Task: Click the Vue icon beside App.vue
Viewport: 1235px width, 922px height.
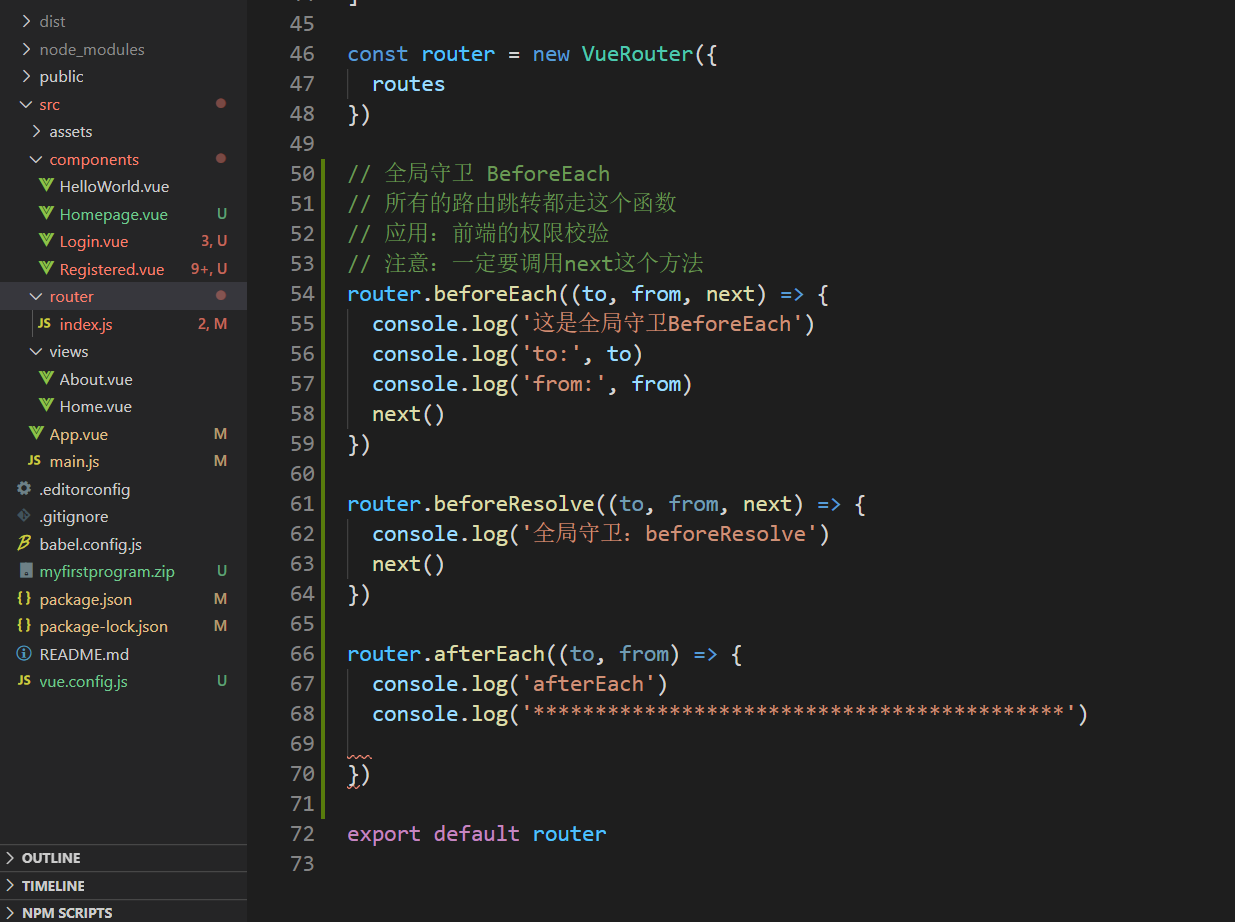Action: 35,434
